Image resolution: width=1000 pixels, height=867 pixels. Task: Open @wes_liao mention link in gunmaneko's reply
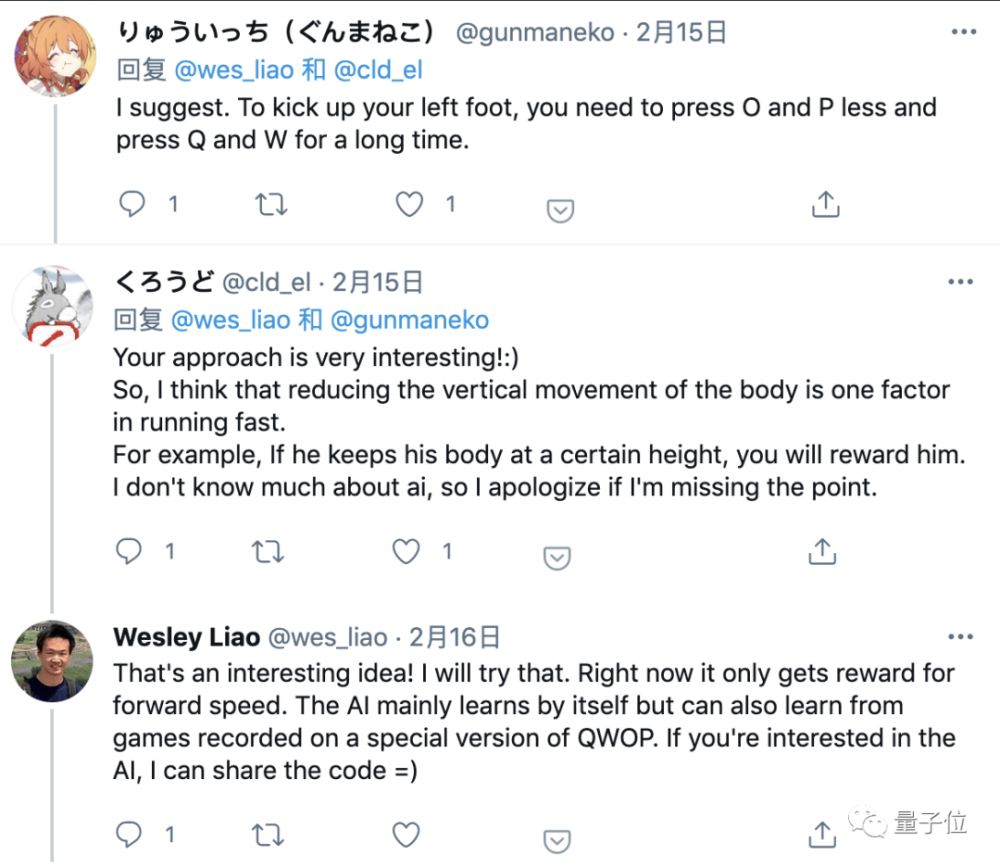tap(234, 70)
